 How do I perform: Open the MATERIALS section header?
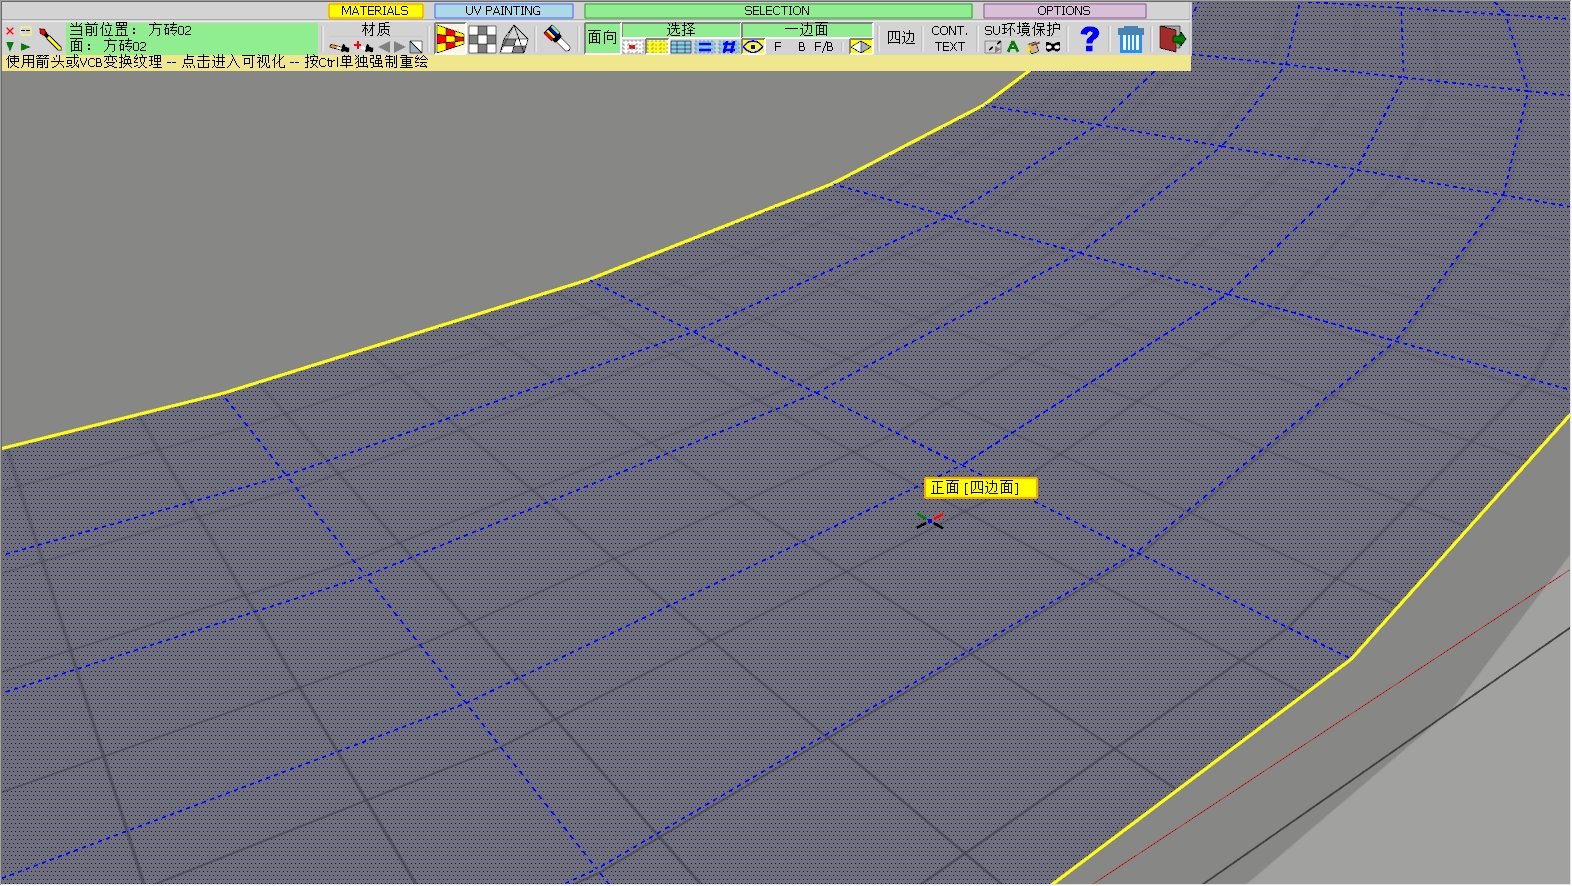pyautogui.click(x=375, y=11)
